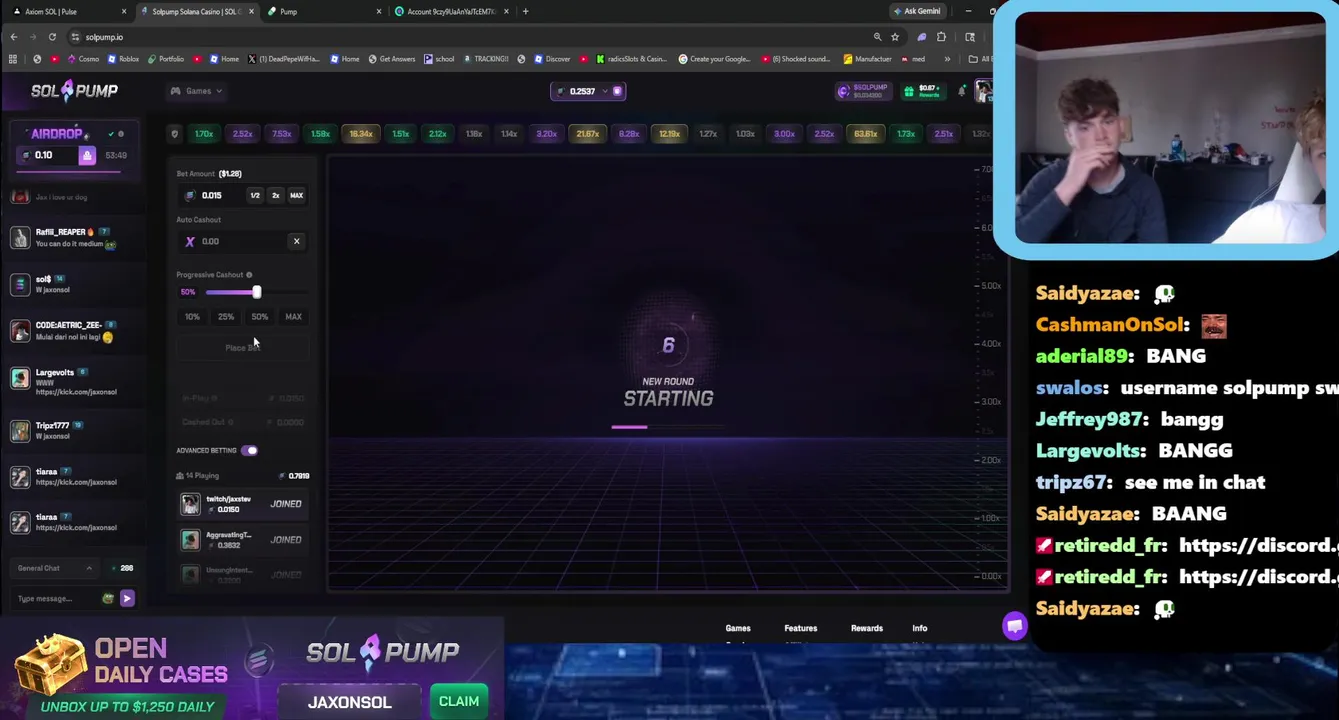Send the chat message with arrow button
The height and width of the screenshot is (720, 1339).
click(127, 598)
